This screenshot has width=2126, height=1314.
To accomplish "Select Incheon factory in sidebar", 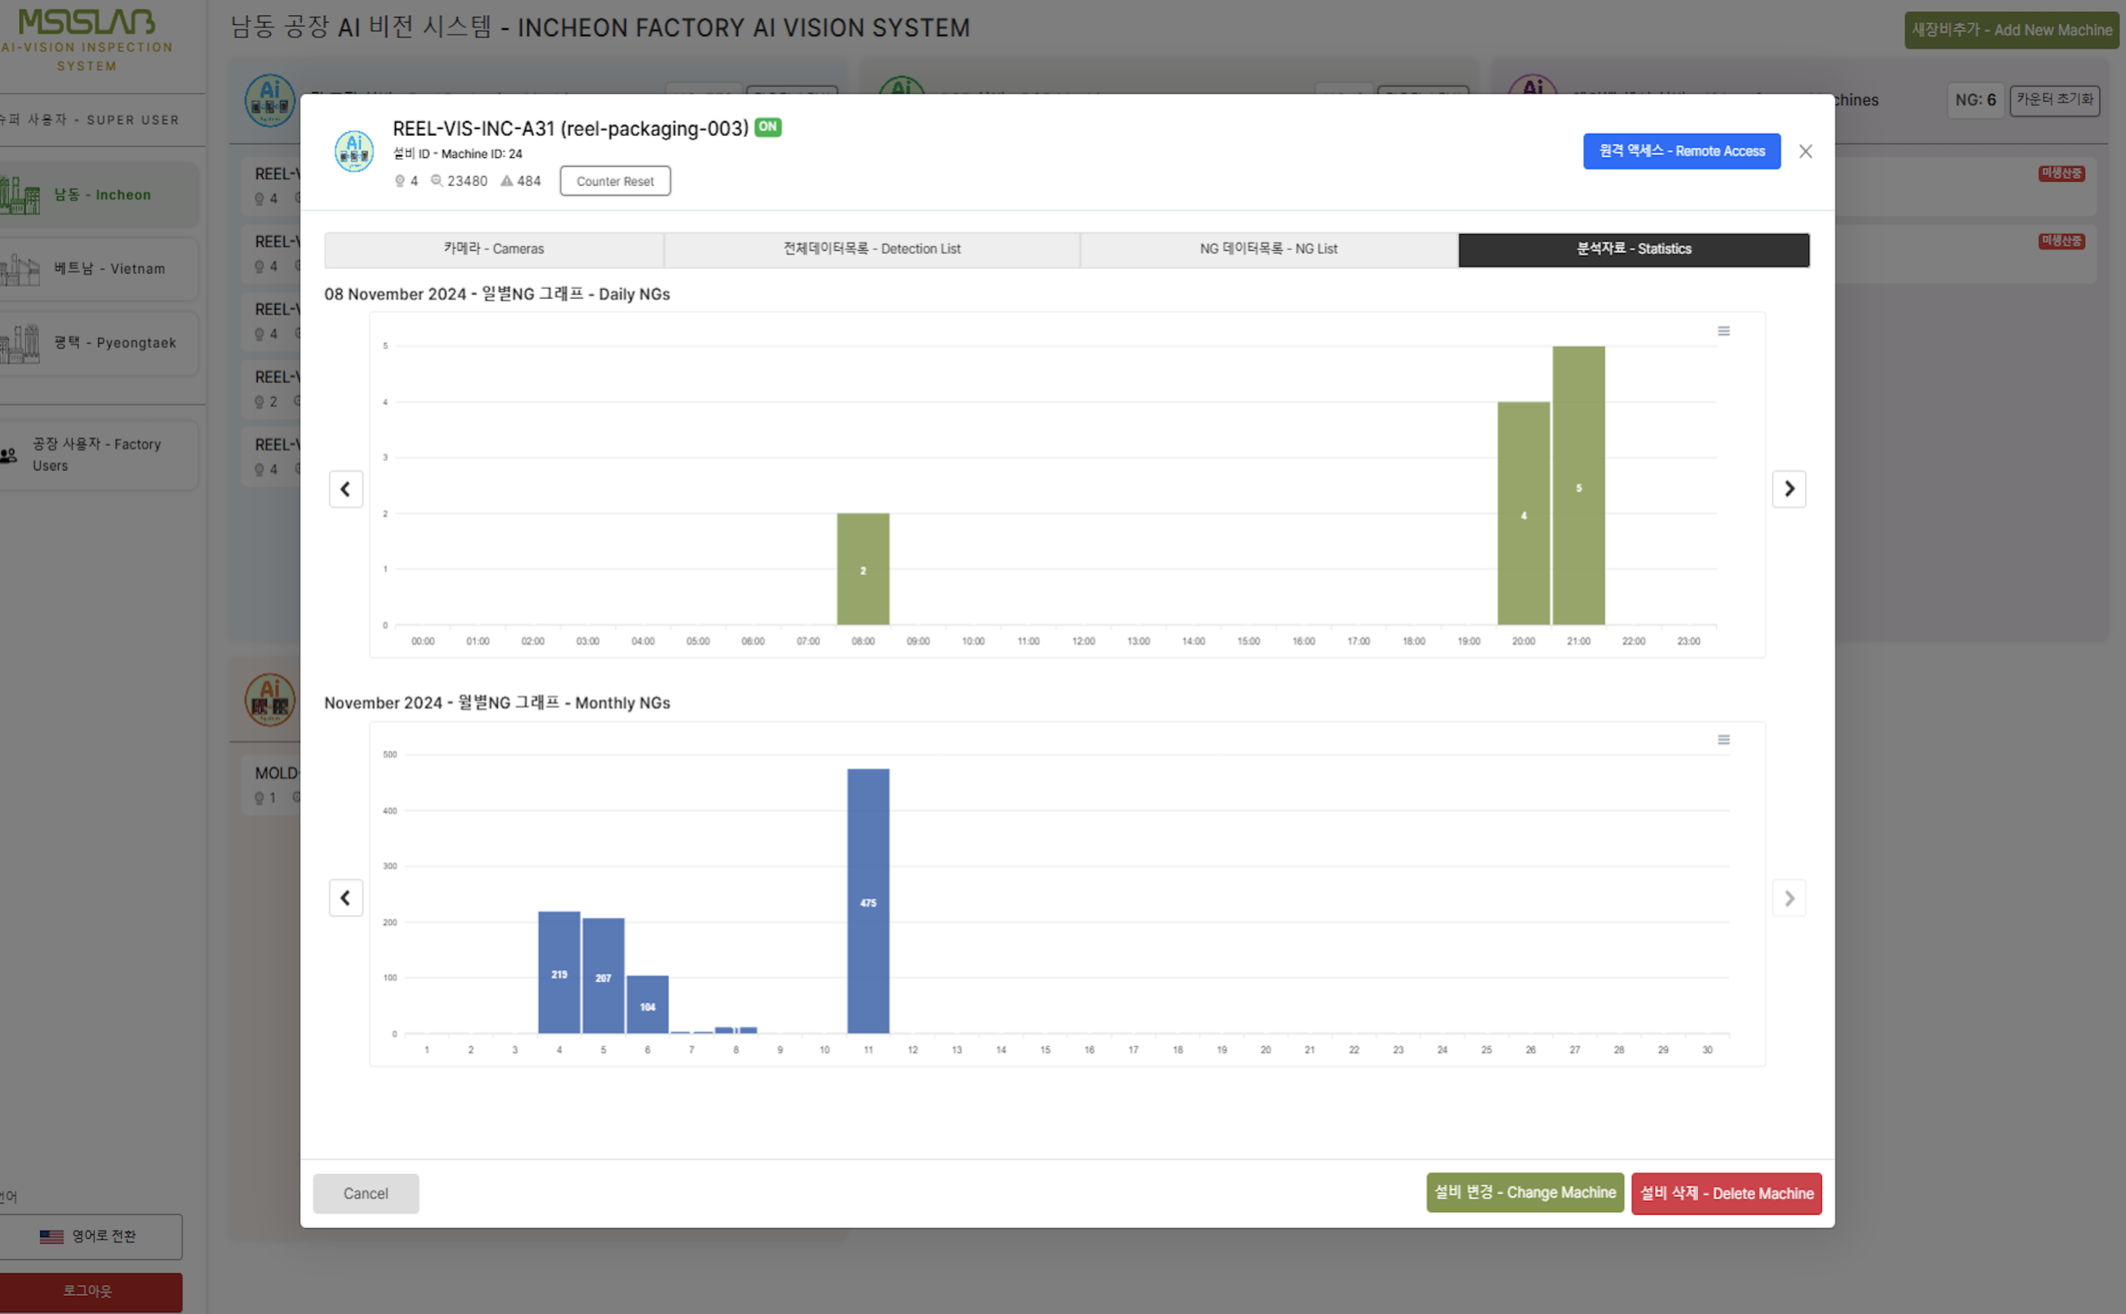I will point(98,195).
